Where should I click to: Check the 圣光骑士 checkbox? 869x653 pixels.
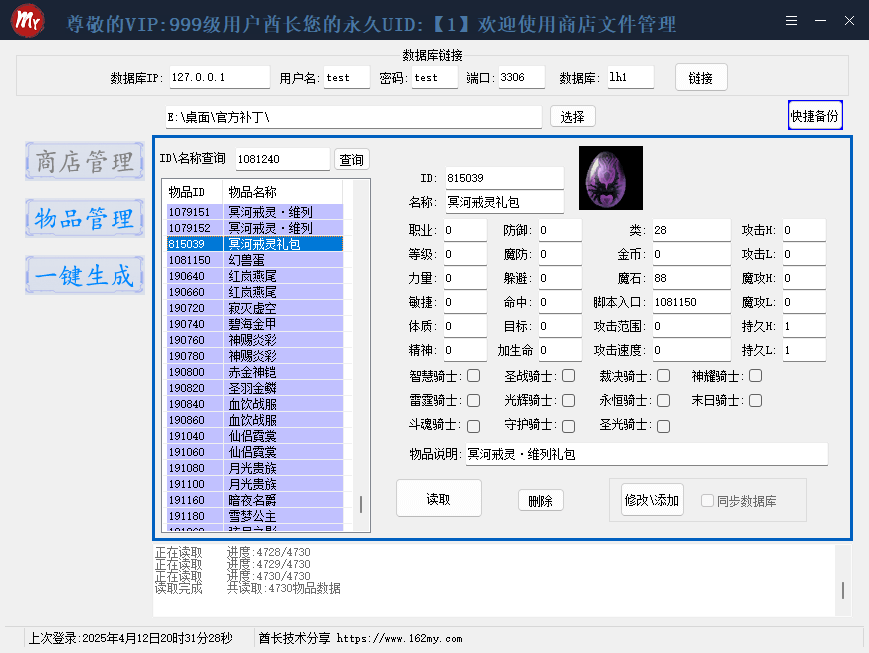click(x=663, y=426)
